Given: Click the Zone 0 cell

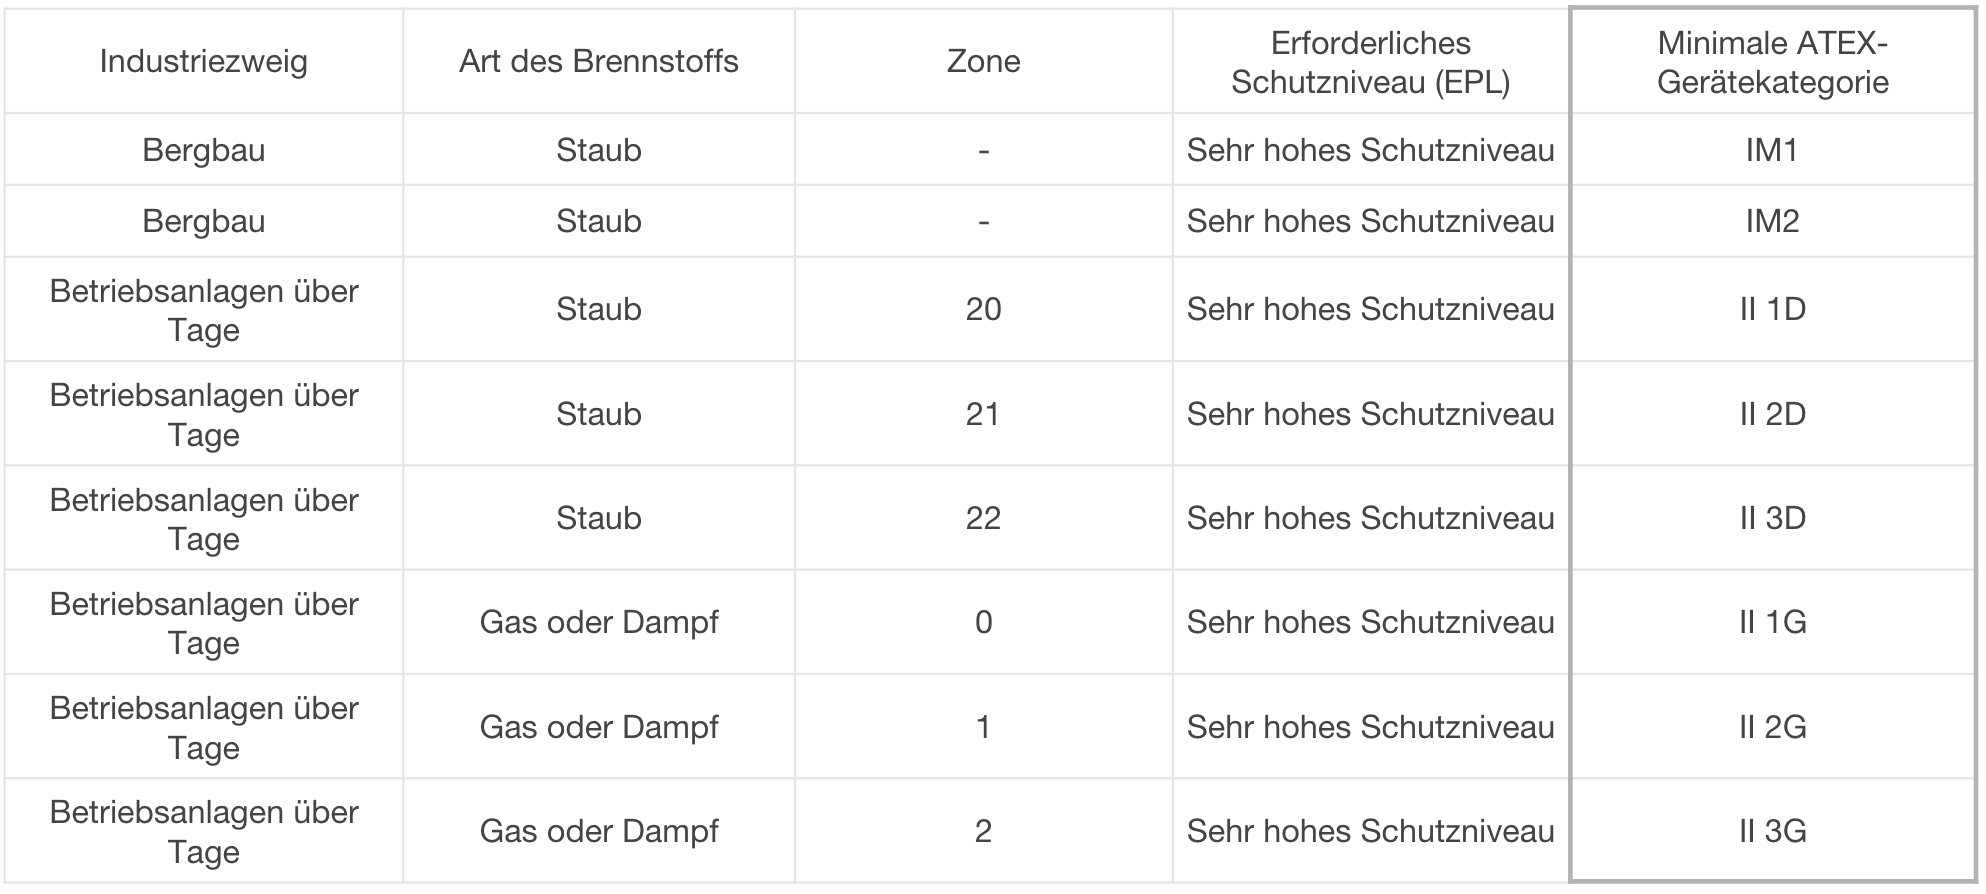Looking at the screenshot, I should coord(983,622).
